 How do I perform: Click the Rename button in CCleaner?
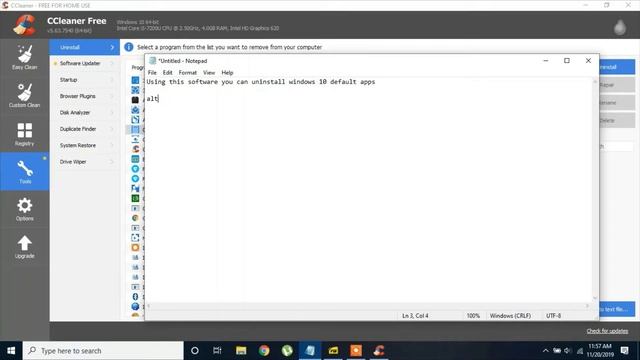point(617,102)
